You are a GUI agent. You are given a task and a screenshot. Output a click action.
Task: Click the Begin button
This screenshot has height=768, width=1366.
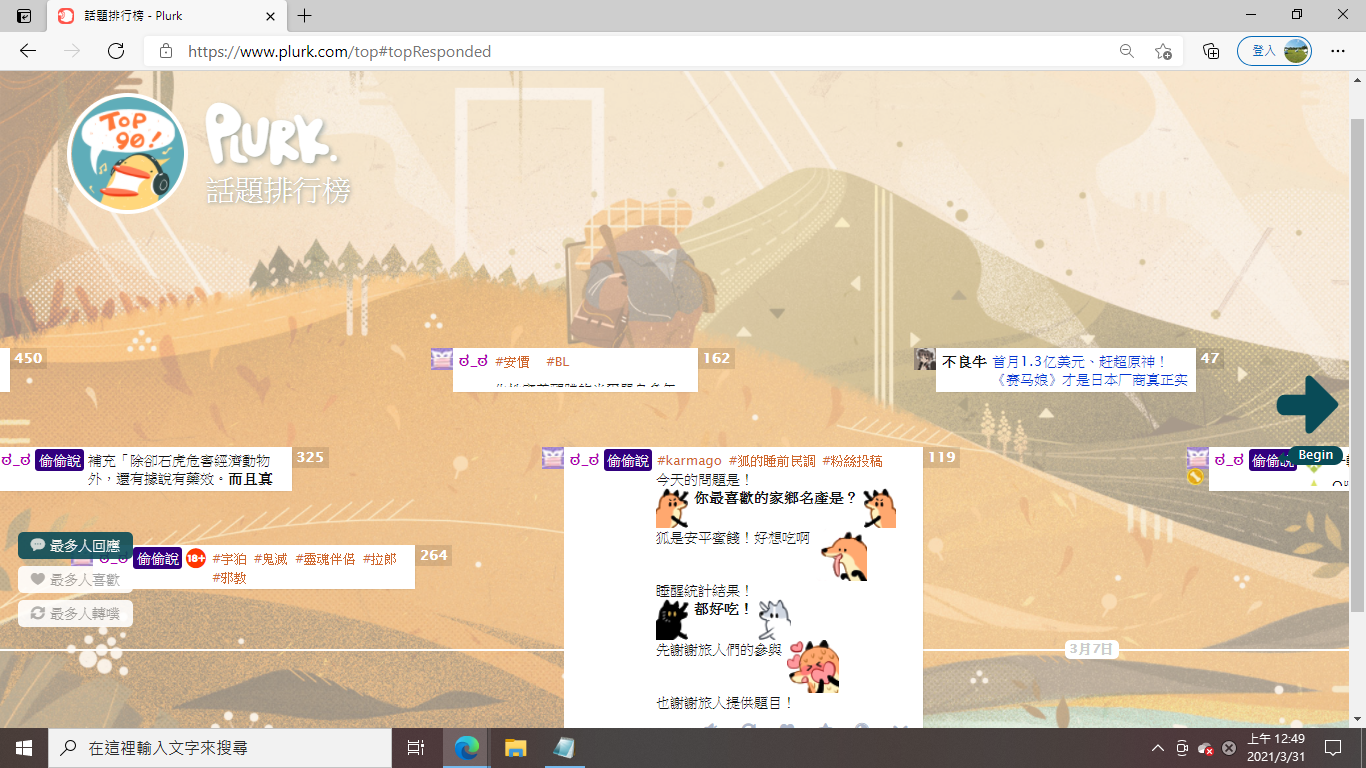click(1315, 455)
